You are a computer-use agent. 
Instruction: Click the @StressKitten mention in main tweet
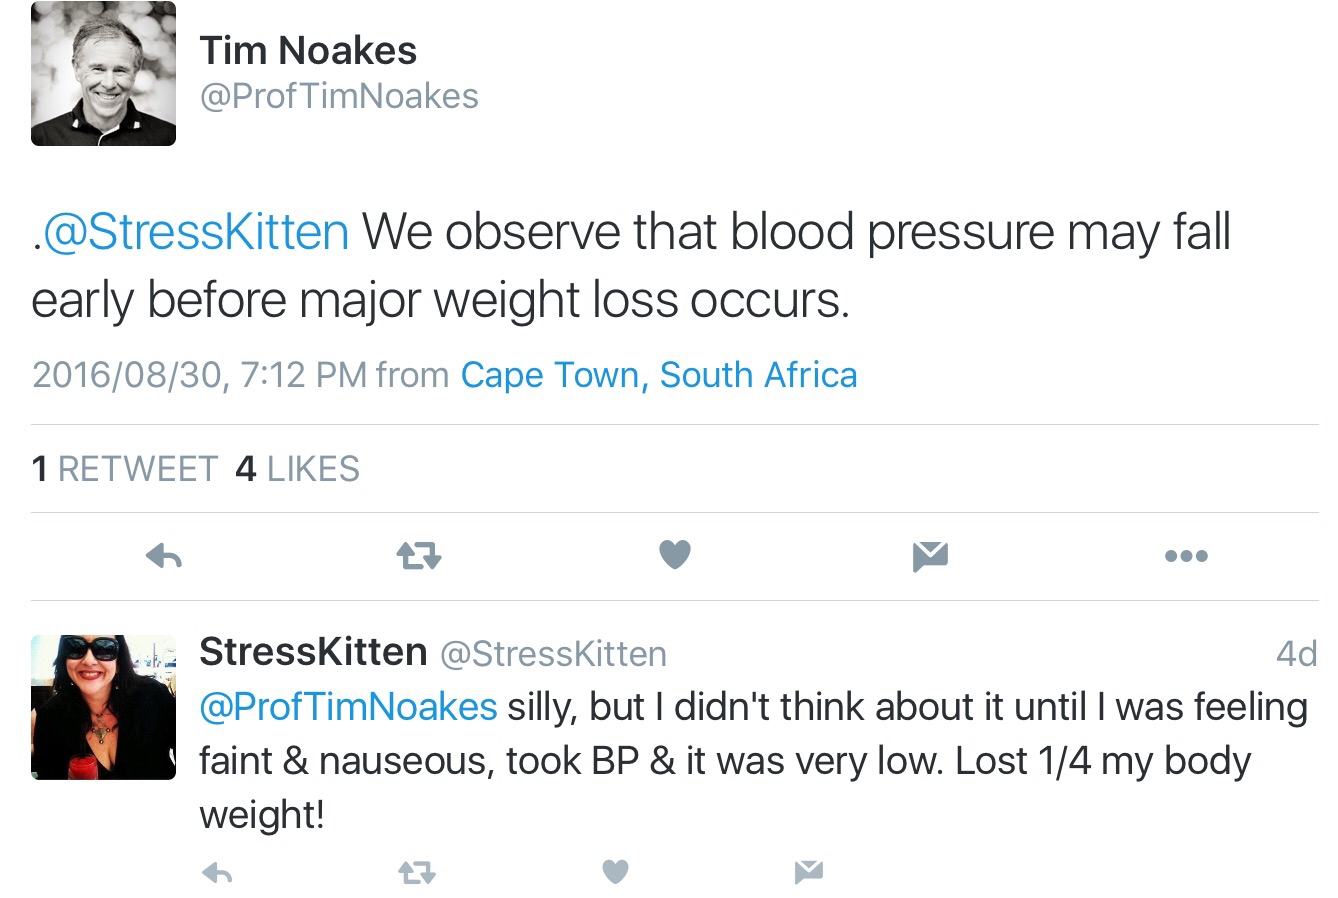coord(193,232)
